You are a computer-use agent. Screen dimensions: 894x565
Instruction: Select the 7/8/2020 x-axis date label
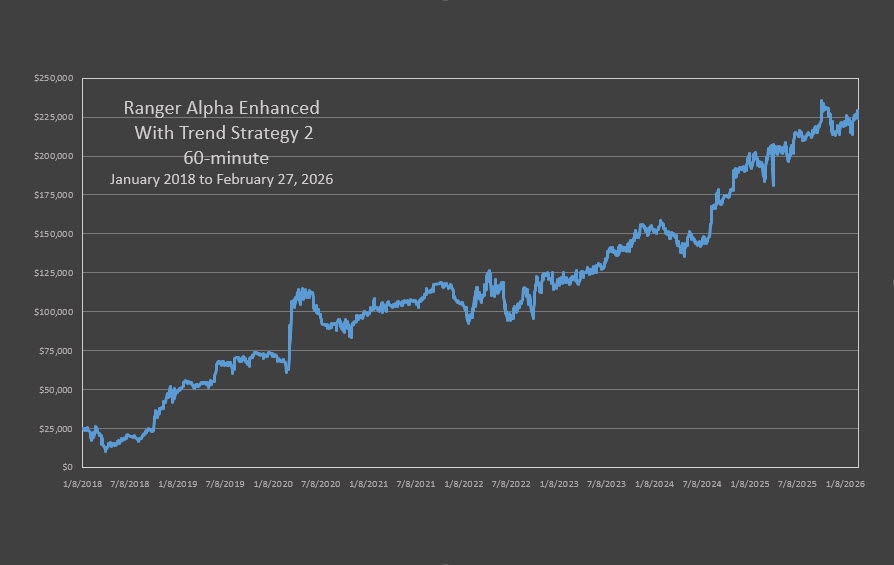[321, 484]
